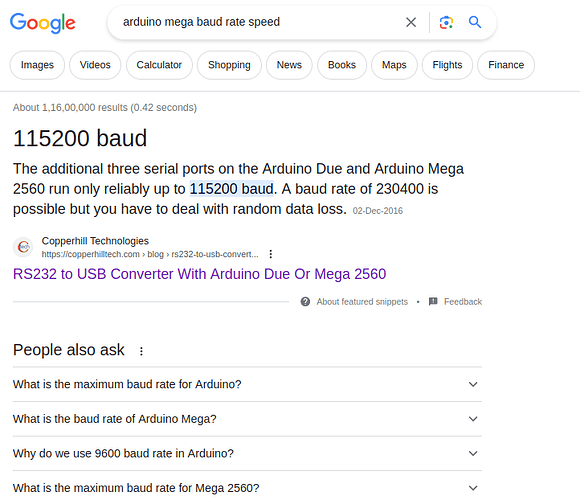Expand "What is the baud rate of Arduino Mega?"
The width and height of the screenshot is (580, 500).
(247, 419)
